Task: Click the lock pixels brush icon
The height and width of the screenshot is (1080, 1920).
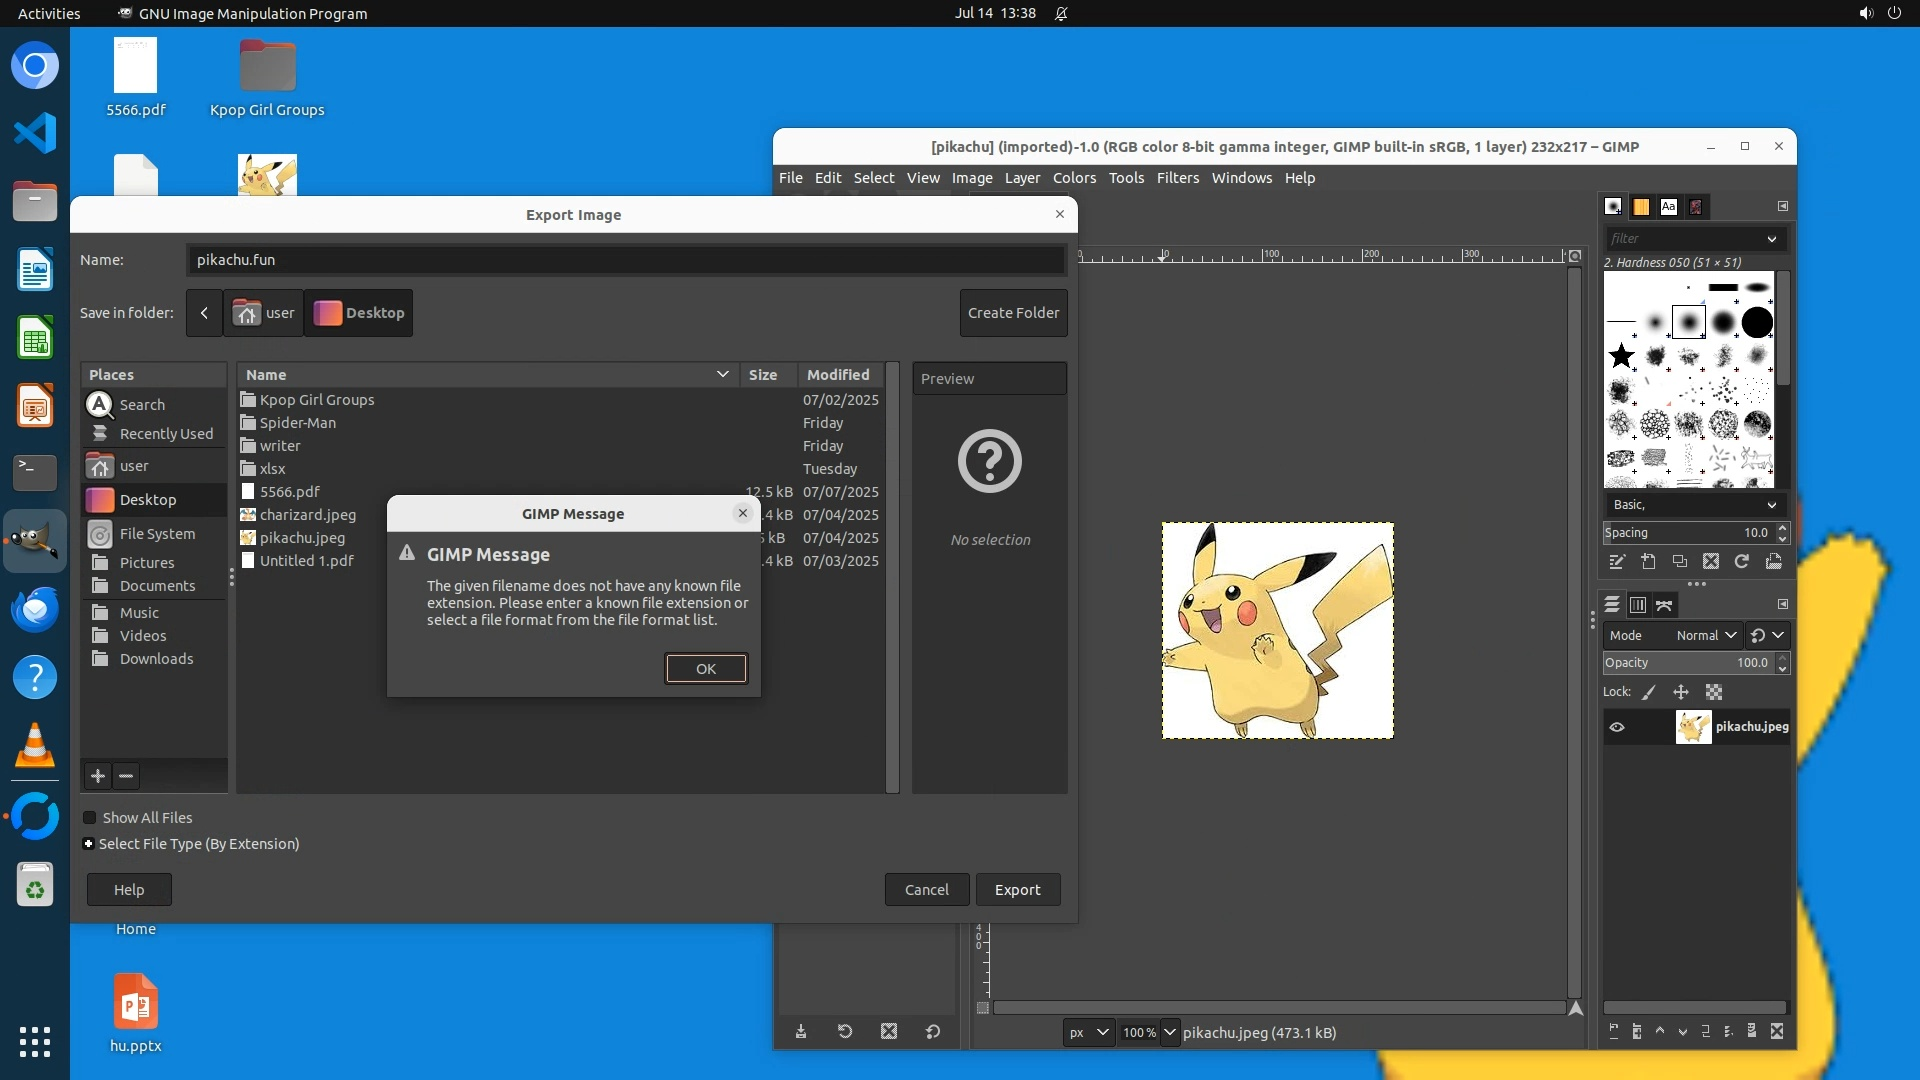Action: (x=1649, y=692)
